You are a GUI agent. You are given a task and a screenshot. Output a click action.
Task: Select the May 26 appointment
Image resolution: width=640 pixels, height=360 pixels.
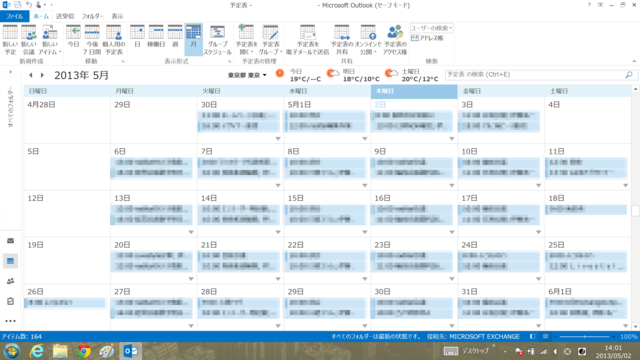[65, 303]
